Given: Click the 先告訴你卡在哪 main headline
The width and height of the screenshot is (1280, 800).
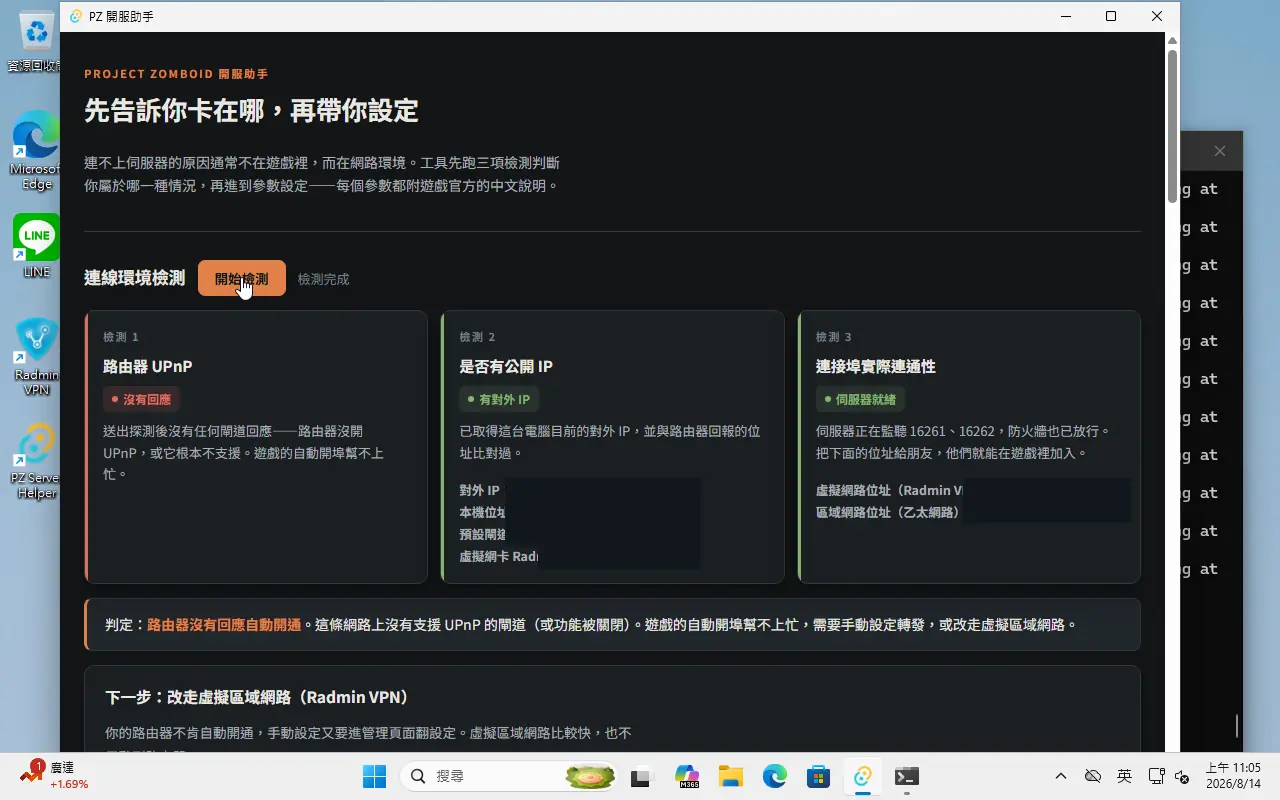Looking at the screenshot, I should pos(251,111).
